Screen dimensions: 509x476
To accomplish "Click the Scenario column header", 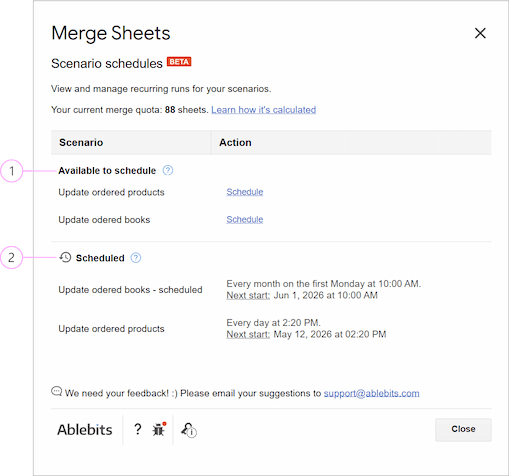I will (81, 142).
